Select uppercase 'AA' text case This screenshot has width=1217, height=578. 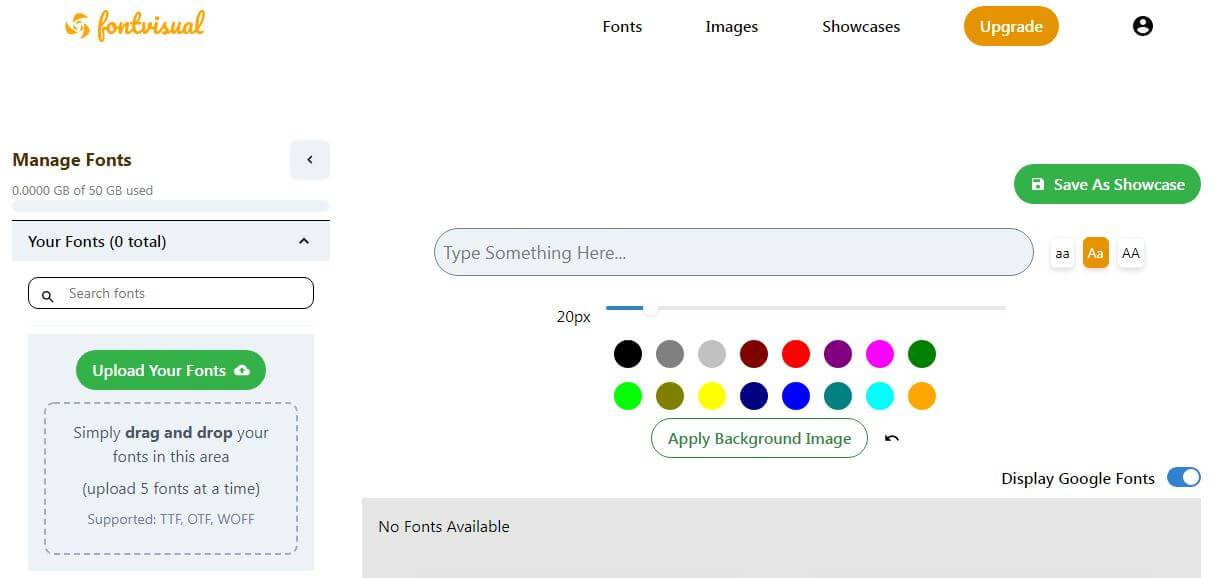(x=1130, y=253)
